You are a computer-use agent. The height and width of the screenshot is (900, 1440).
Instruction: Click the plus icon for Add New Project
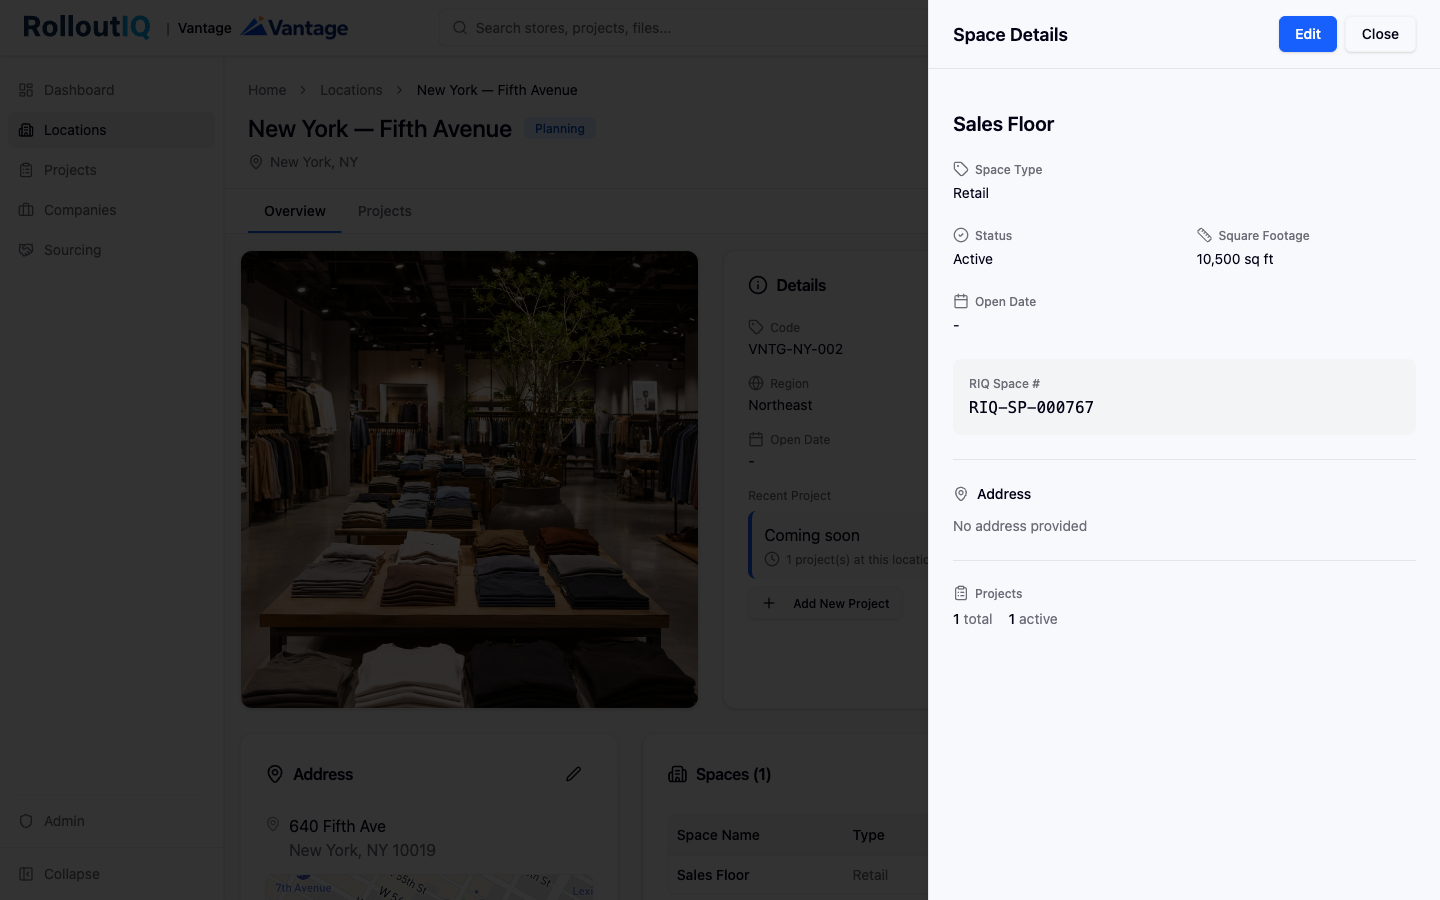[x=769, y=603]
